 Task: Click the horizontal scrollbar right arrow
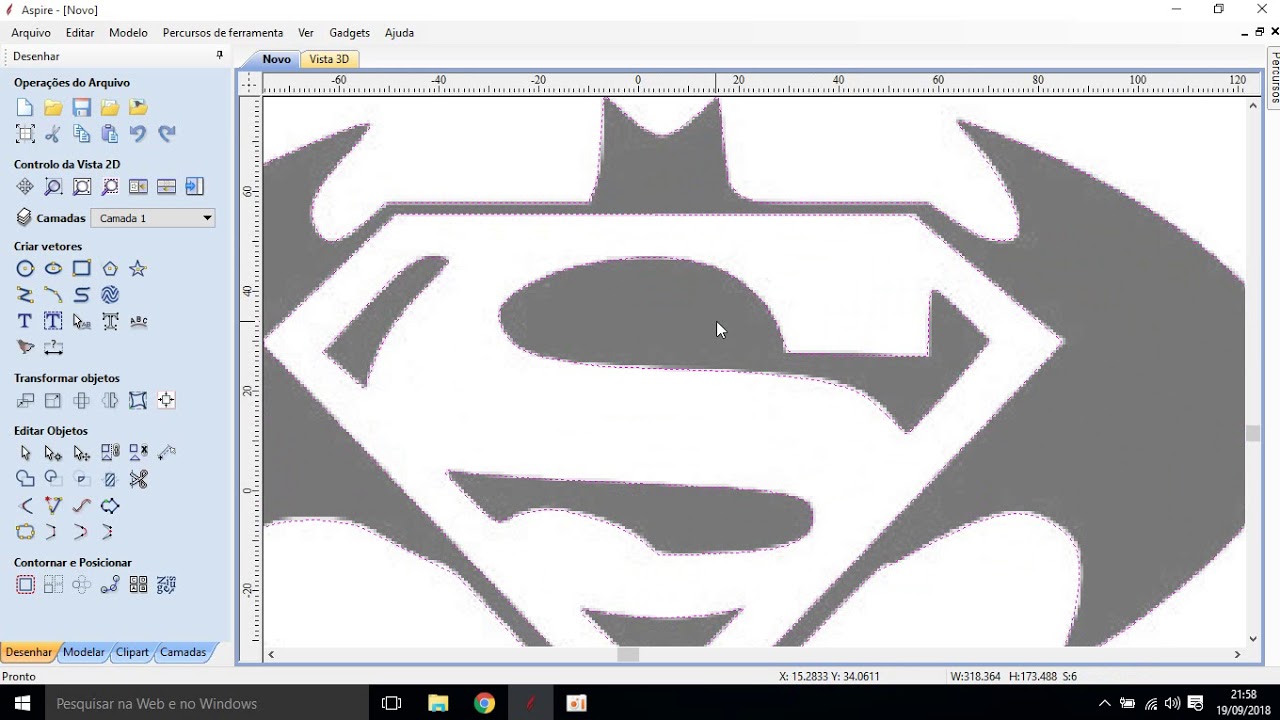click(1237, 654)
